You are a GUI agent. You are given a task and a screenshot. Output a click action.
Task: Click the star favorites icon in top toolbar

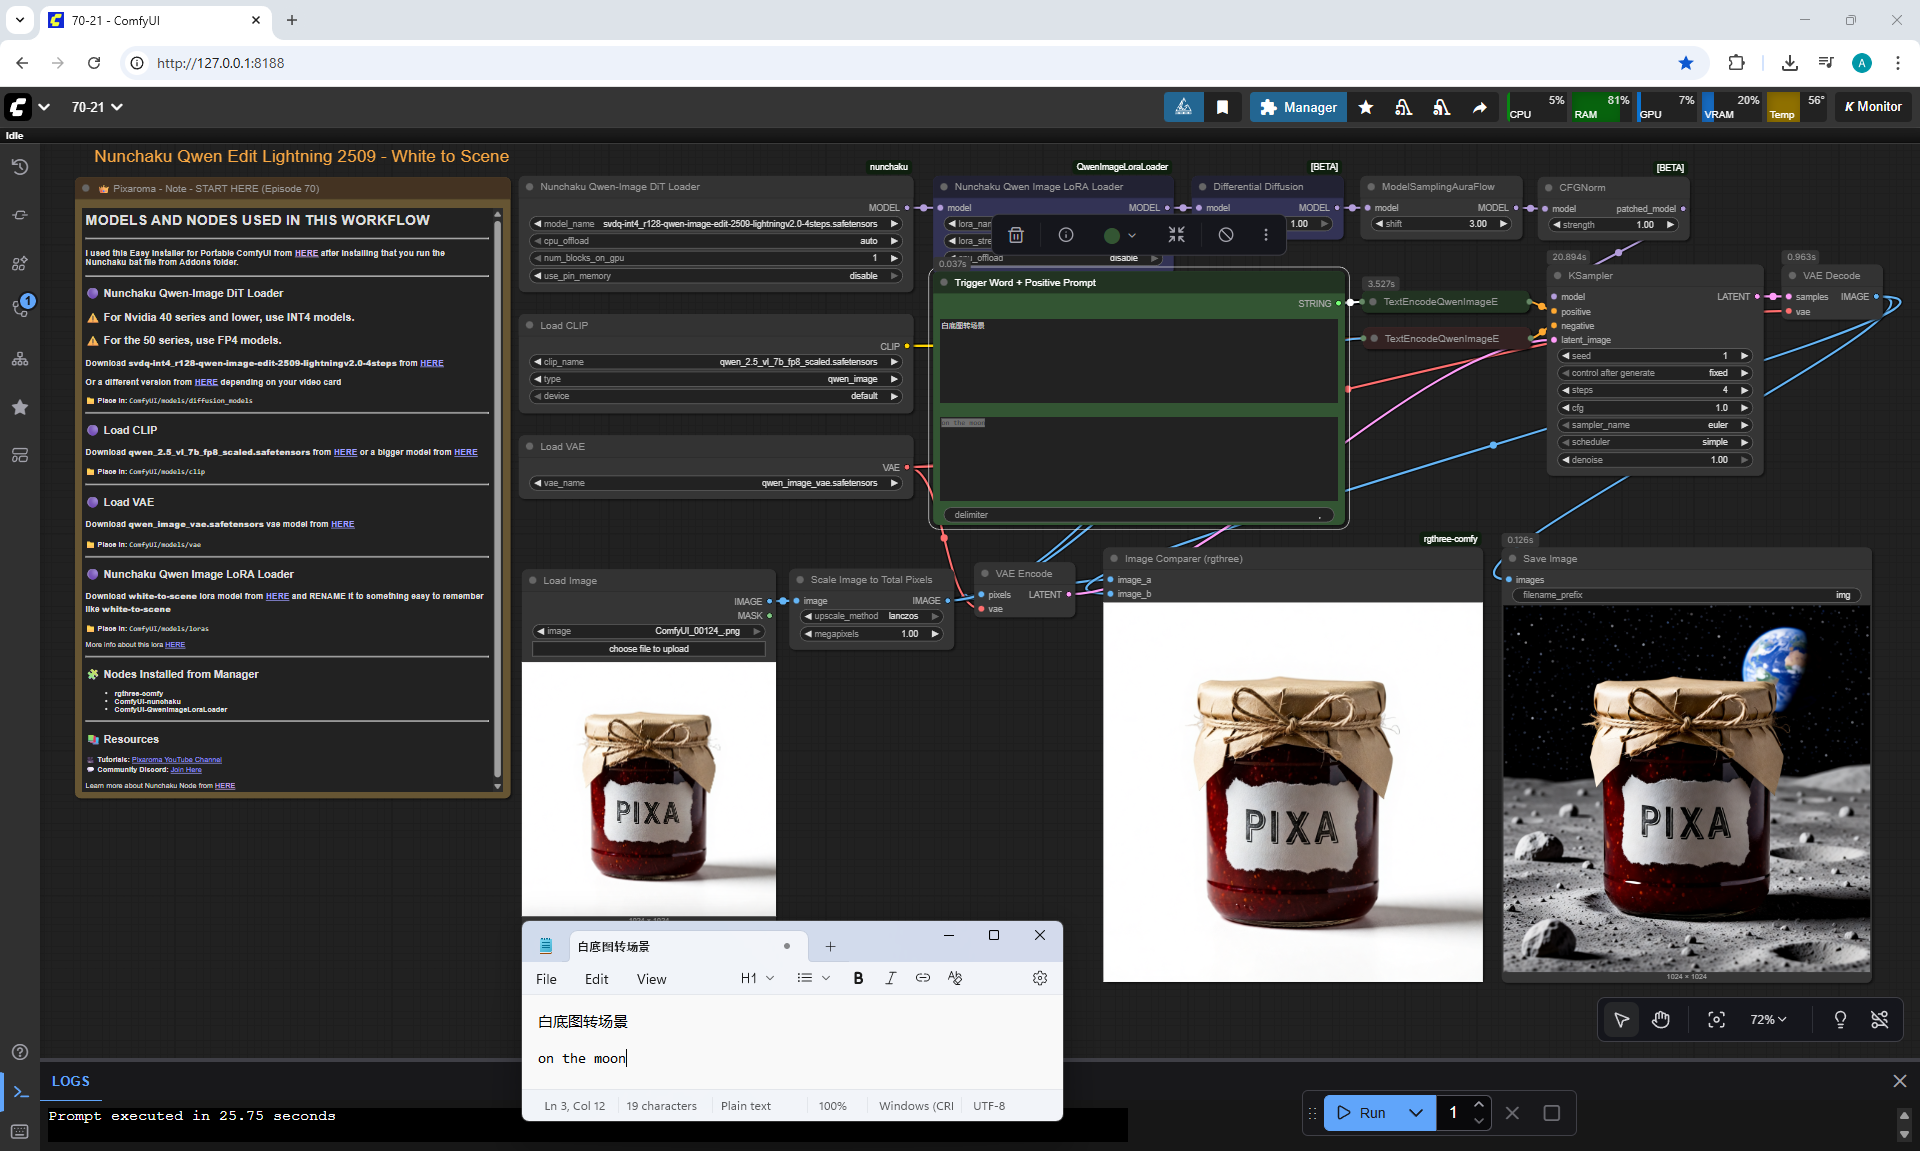click(1365, 107)
